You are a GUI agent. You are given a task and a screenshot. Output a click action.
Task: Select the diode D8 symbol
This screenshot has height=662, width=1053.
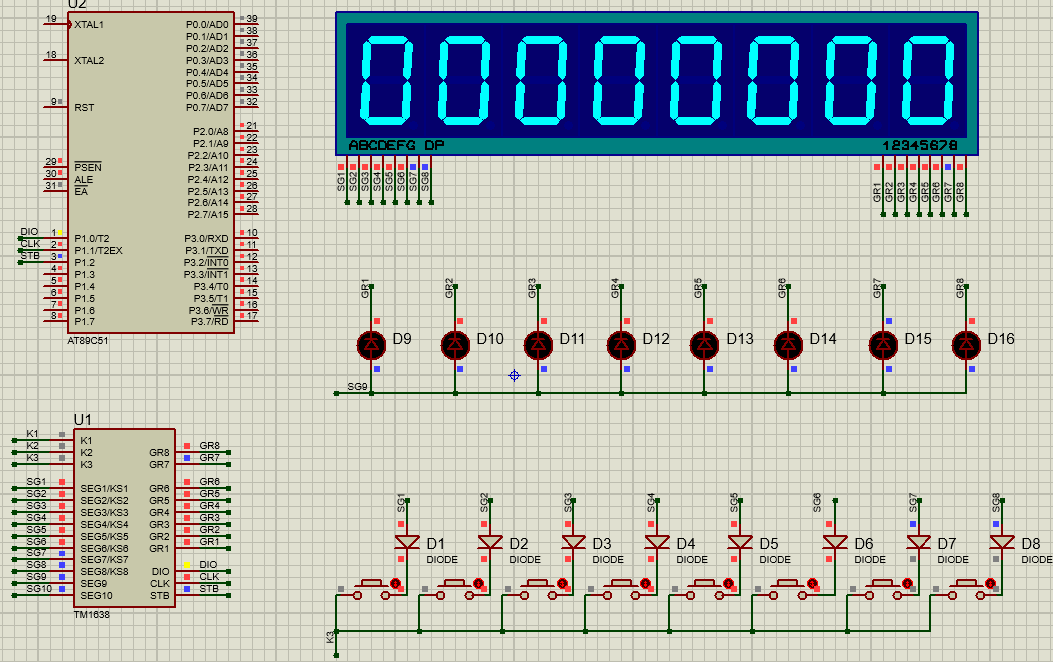pyautogui.click(x=1000, y=540)
